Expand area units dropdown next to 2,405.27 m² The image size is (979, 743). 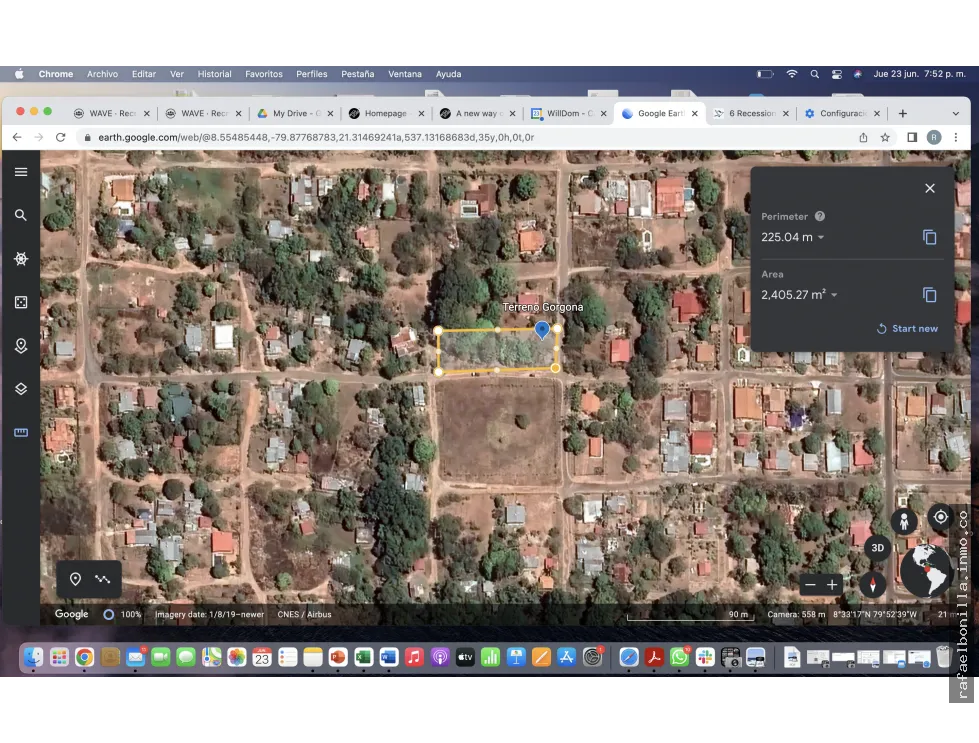click(834, 295)
